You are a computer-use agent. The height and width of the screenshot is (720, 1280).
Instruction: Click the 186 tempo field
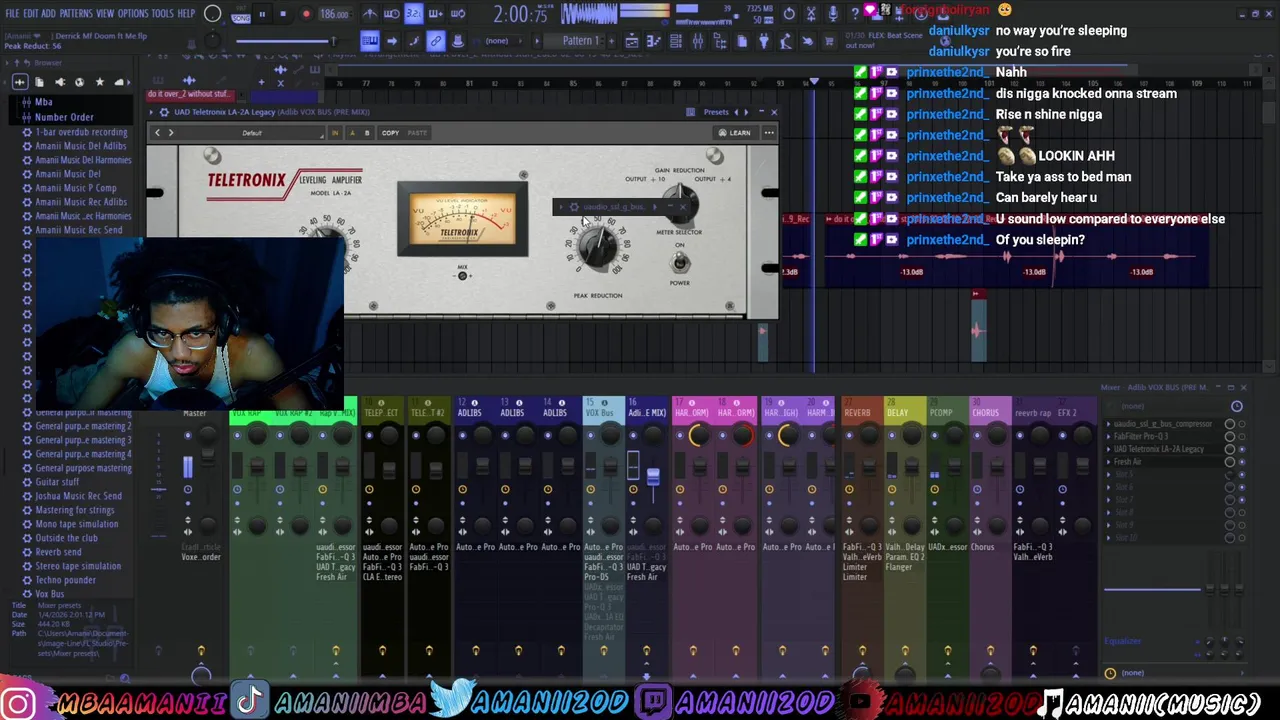[x=335, y=15]
